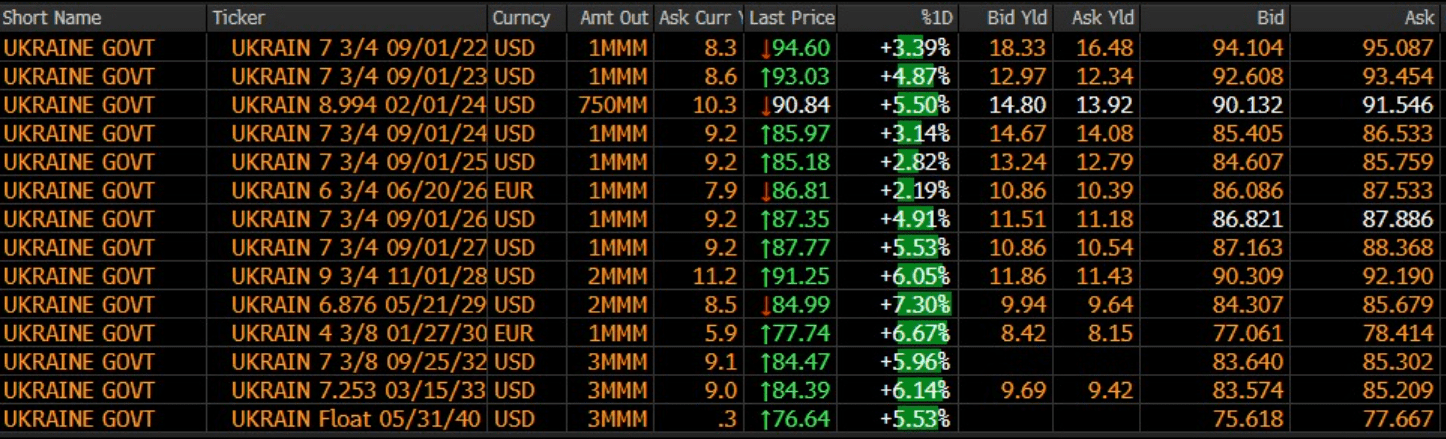Click the +6.14% daily change cell
The image size is (1446, 439).
915,390
